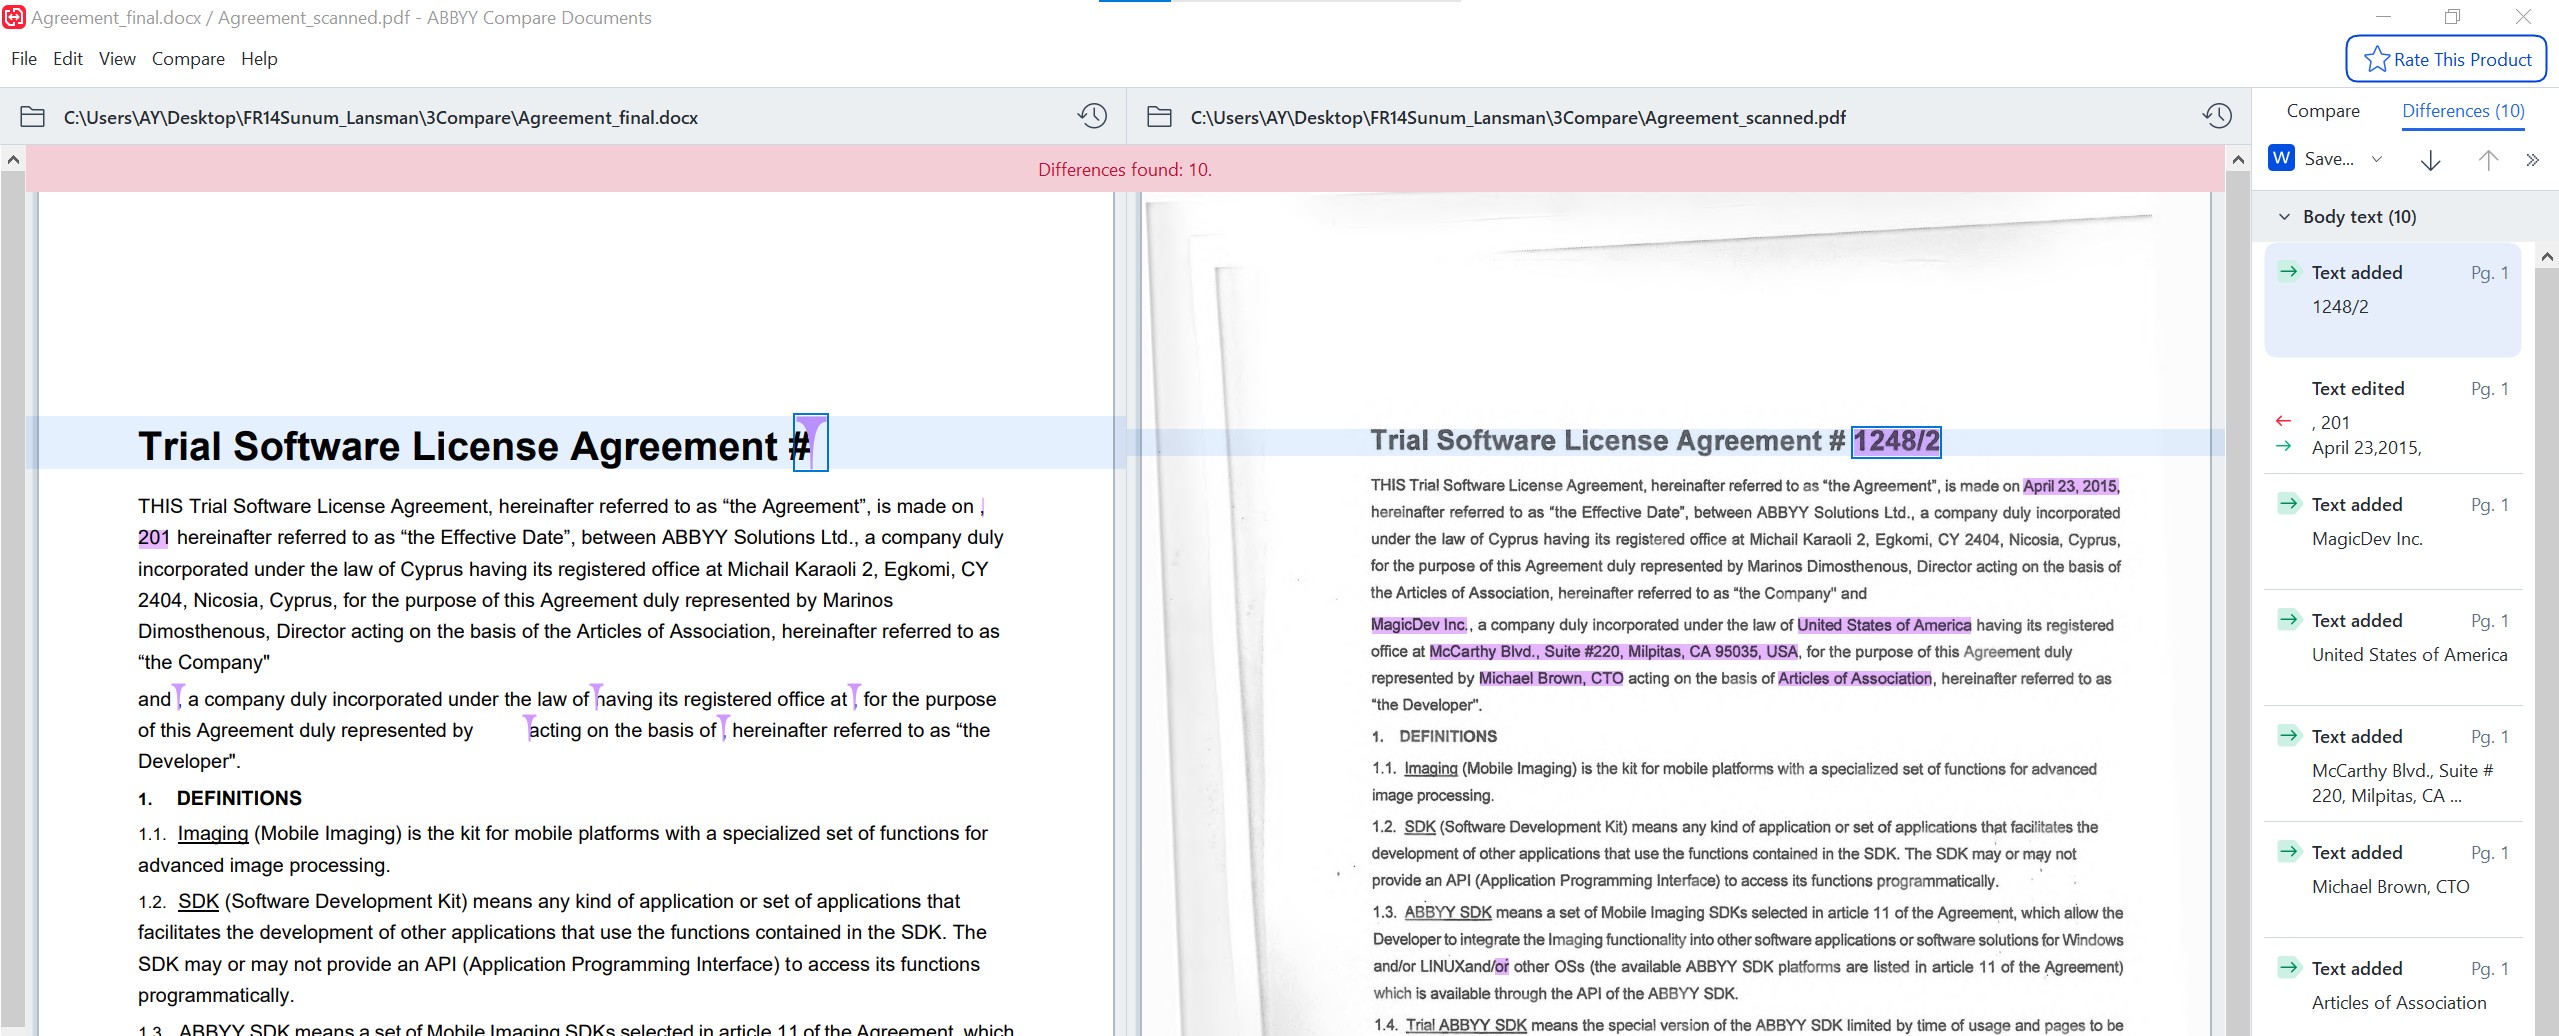Open Save options dropdown arrow
This screenshot has width=2559, height=1036.
point(2377,159)
